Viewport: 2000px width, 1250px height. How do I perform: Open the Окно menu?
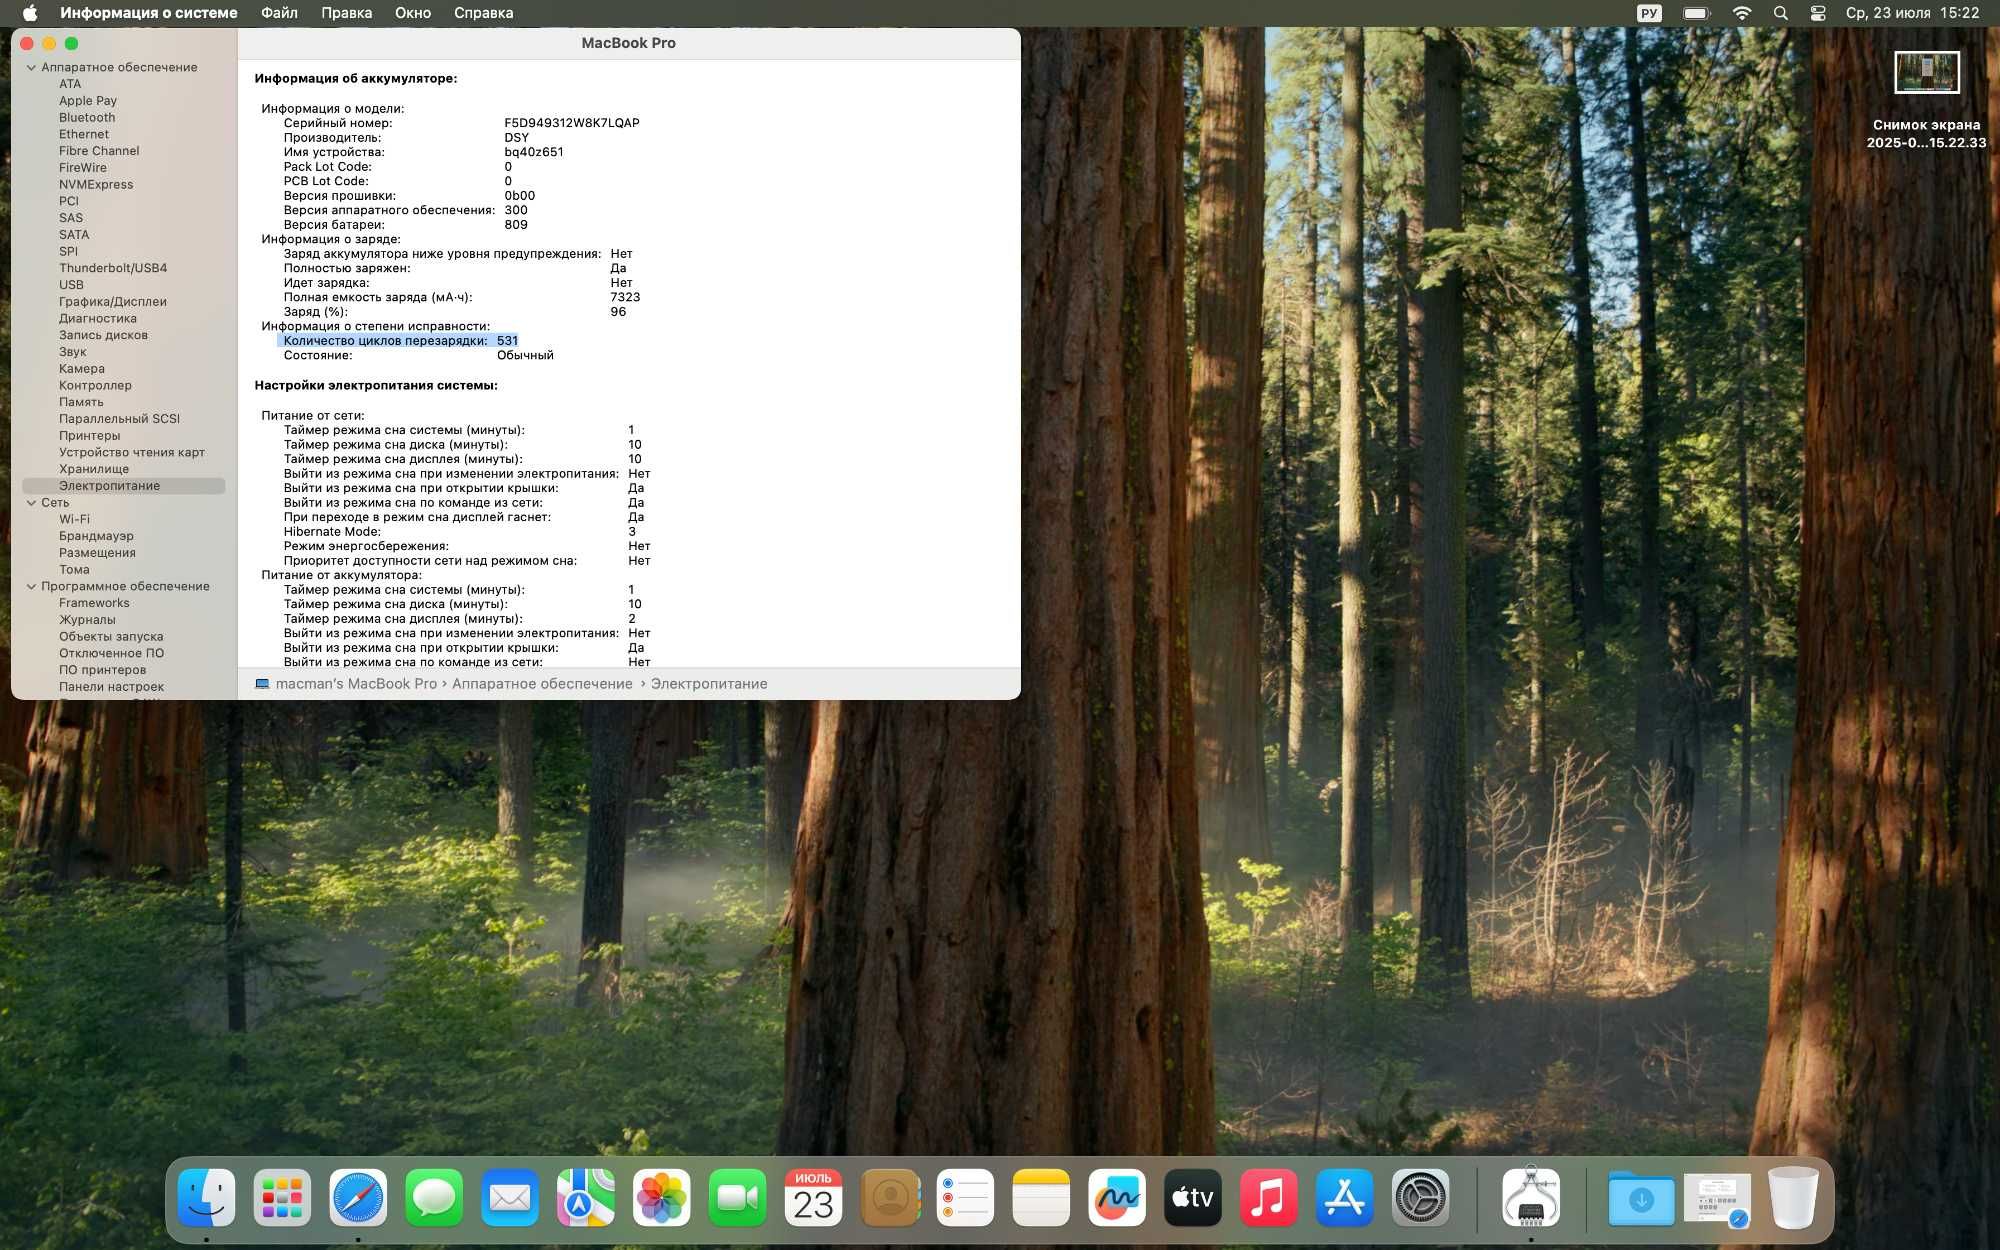(413, 13)
